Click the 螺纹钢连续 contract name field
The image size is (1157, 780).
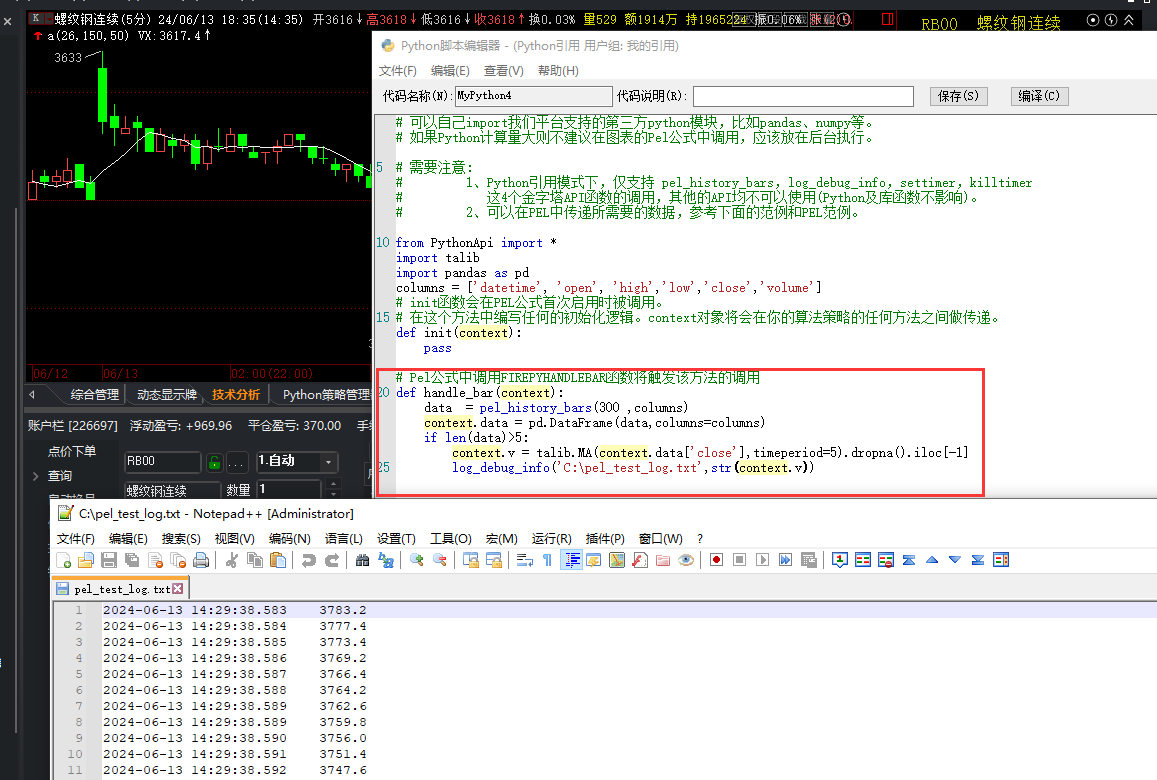point(173,490)
